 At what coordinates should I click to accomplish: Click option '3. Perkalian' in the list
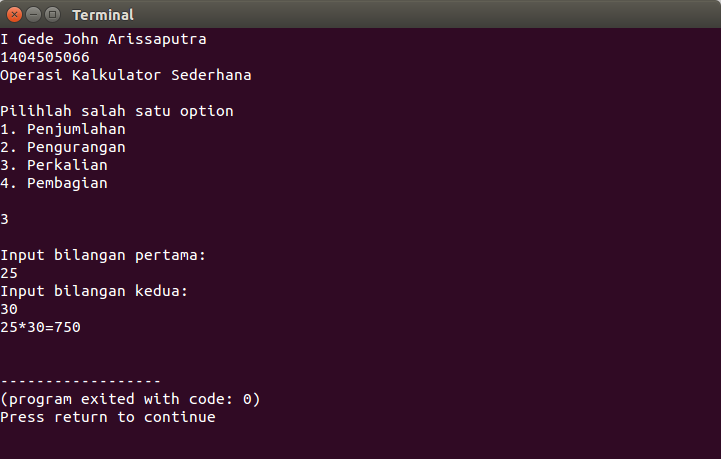(x=54, y=165)
